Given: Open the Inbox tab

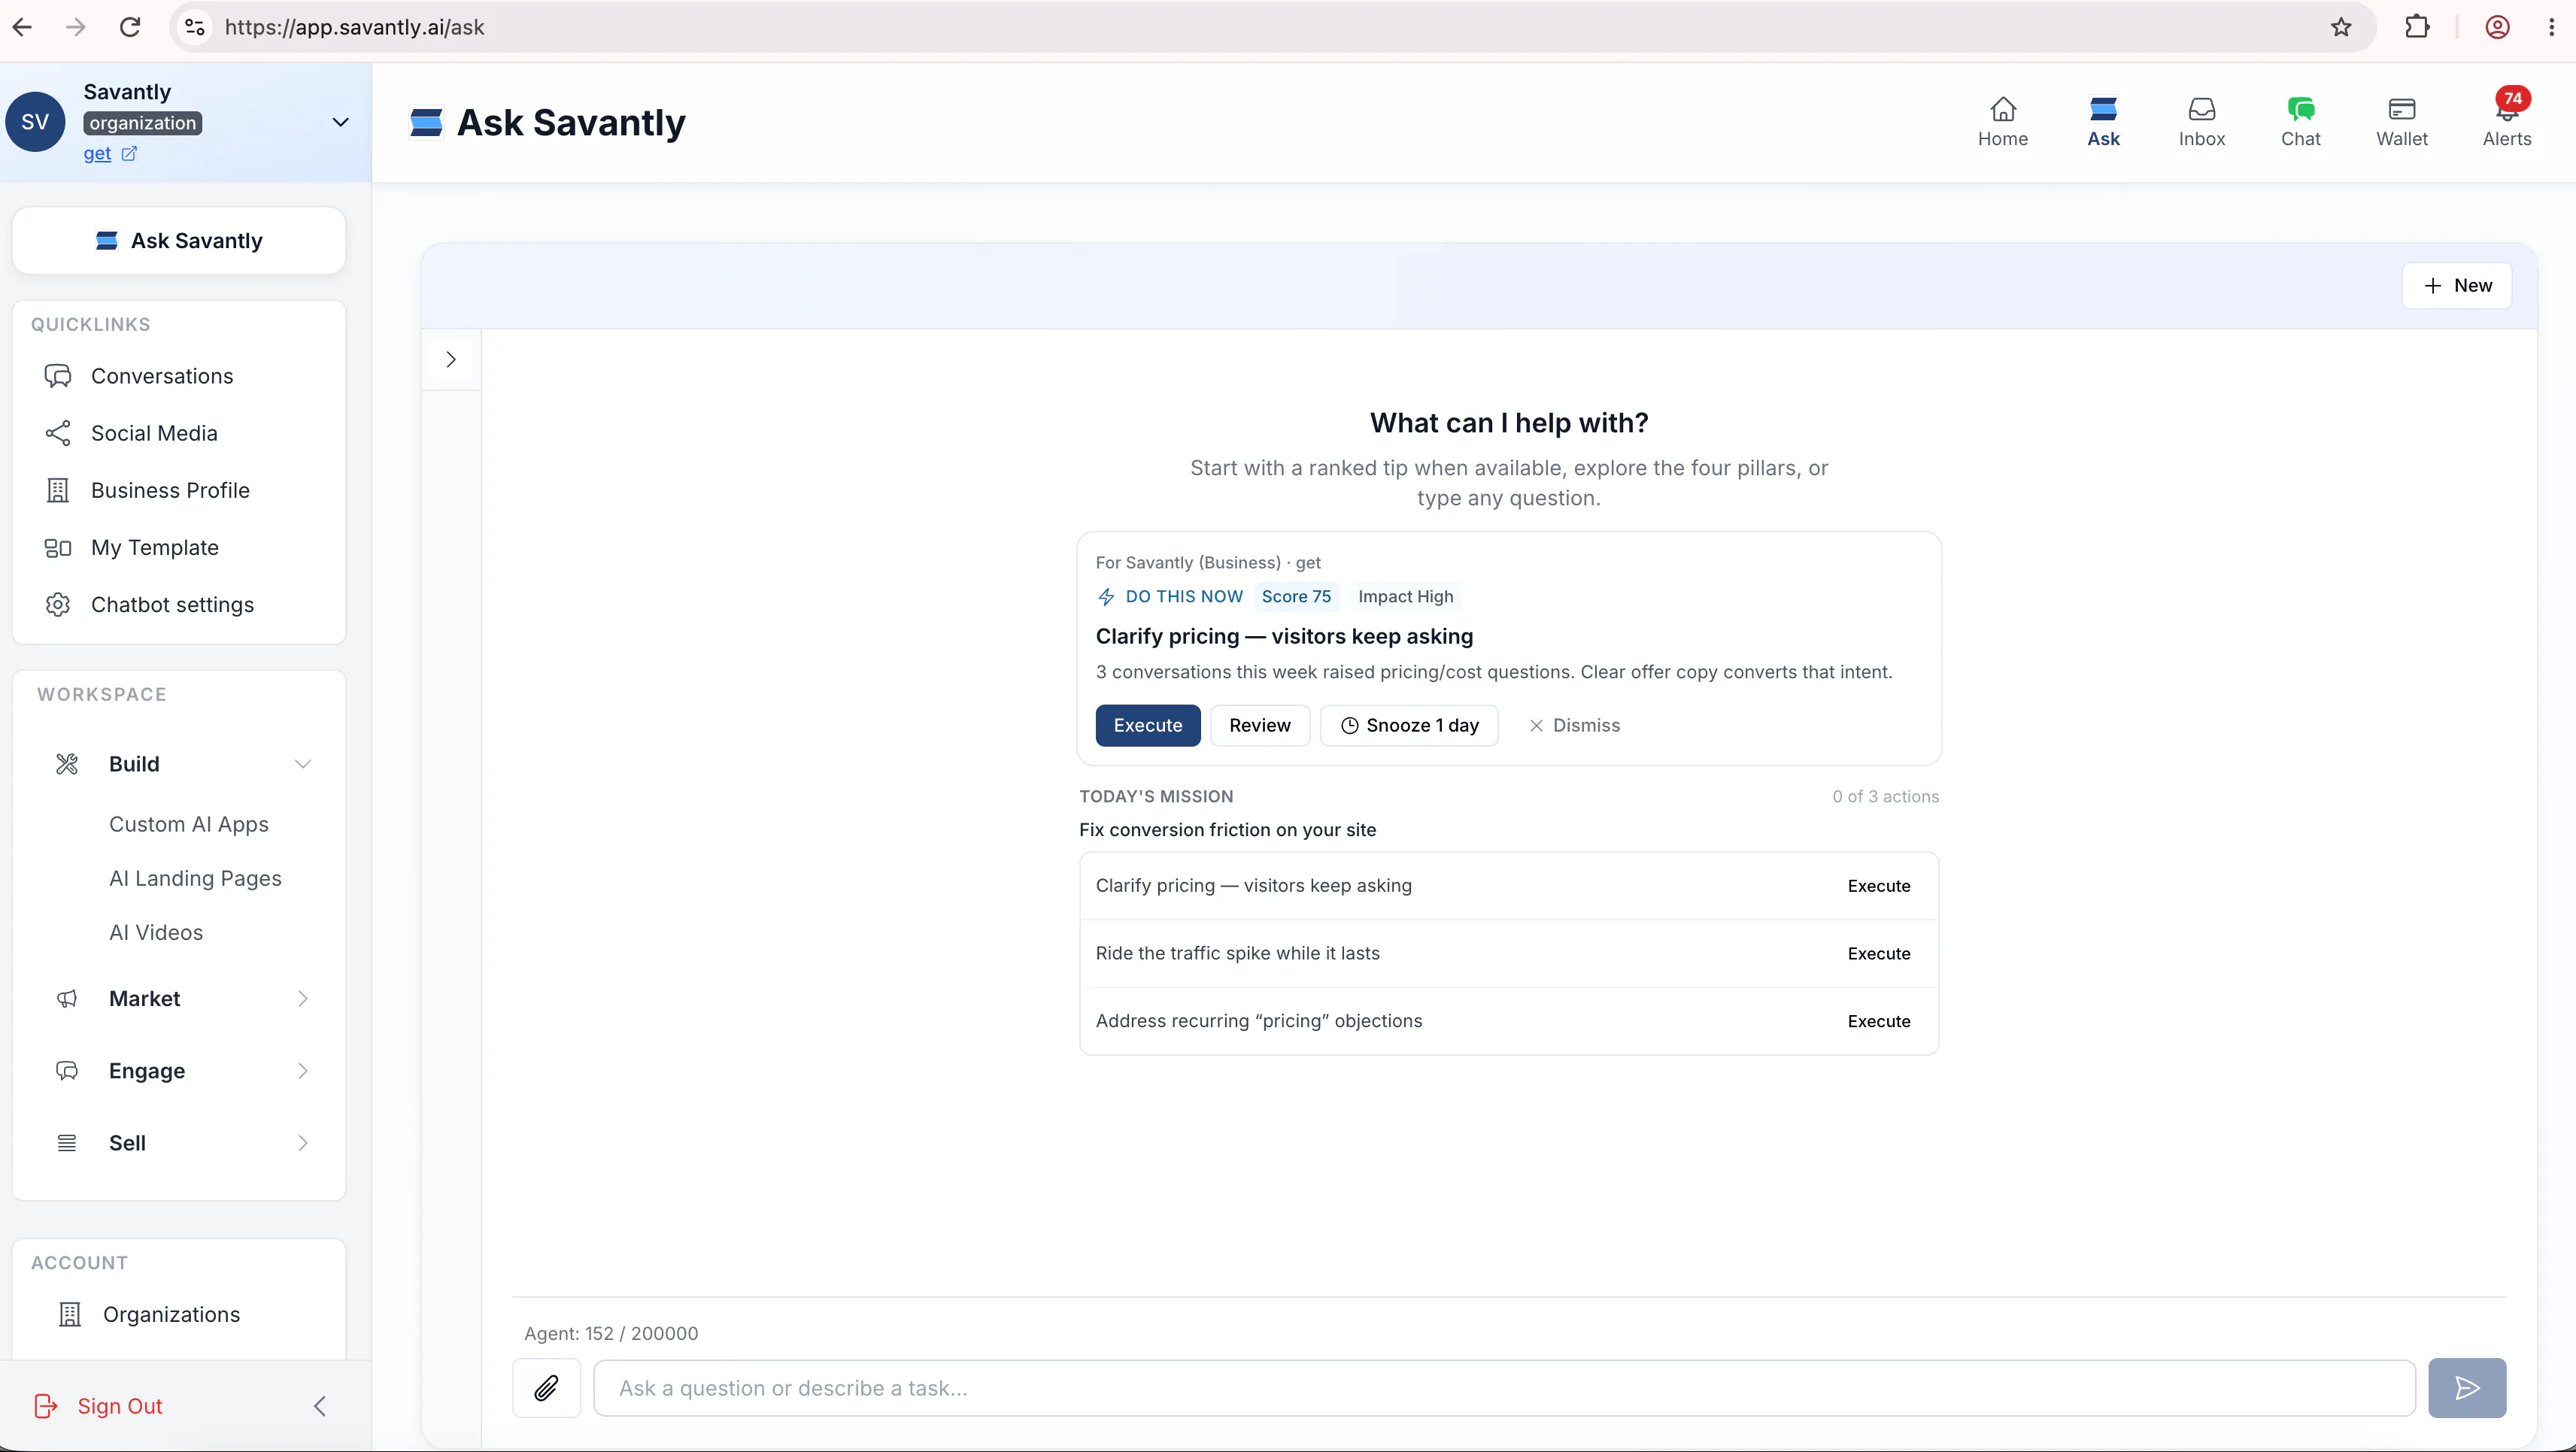Looking at the screenshot, I should click(x=2202, y=122).
